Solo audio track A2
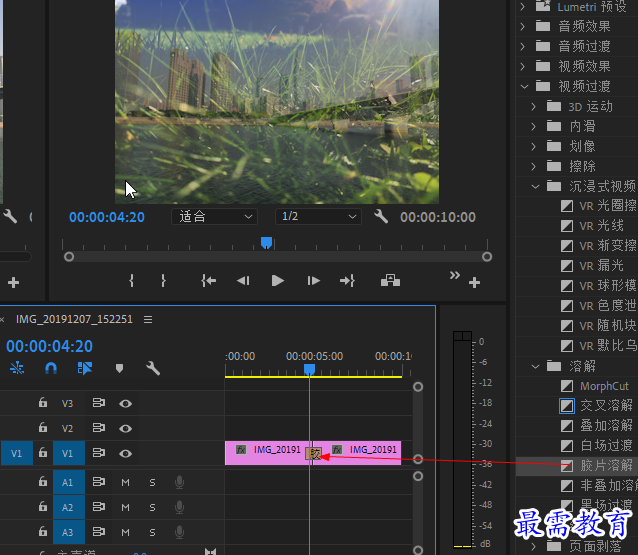The image size is (638, 555). click(152, 507)
